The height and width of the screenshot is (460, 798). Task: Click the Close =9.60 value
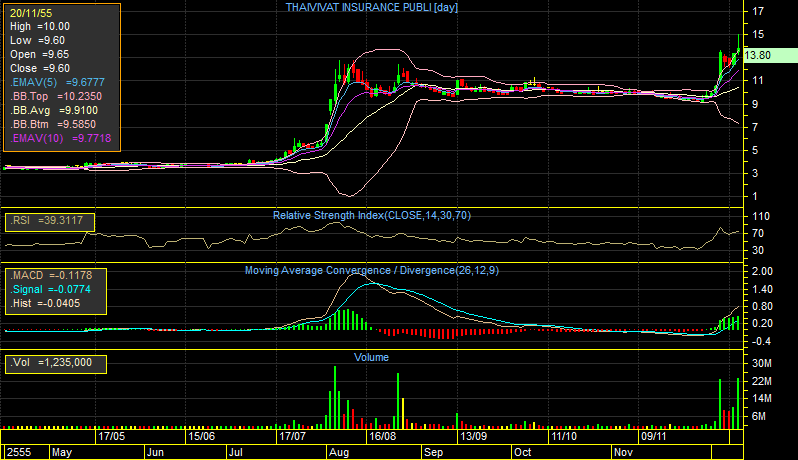pyautogui.click(x=40, y=68)
